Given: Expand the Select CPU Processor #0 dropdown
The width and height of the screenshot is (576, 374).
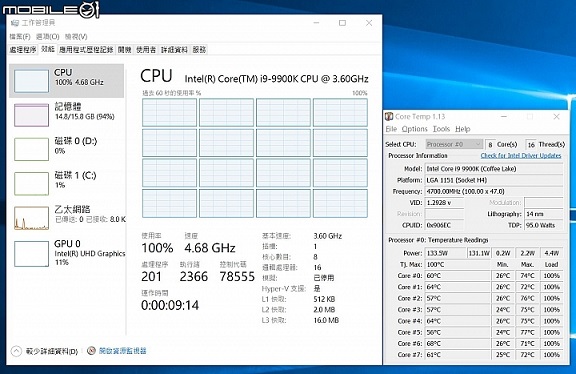Looking at the screenshot, I should point(454,144).
